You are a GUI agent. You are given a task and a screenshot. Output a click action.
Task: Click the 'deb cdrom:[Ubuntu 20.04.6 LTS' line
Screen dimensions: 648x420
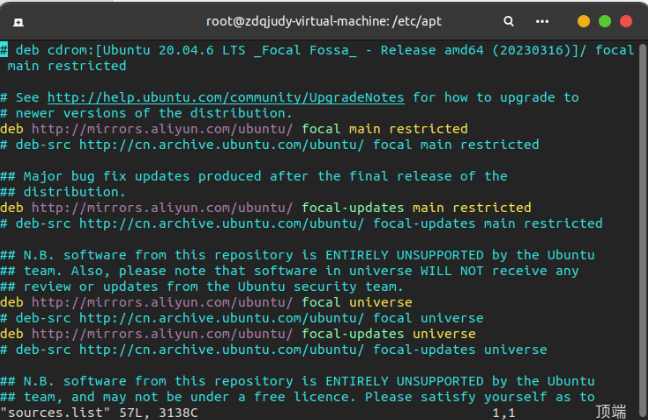point(317,50)
